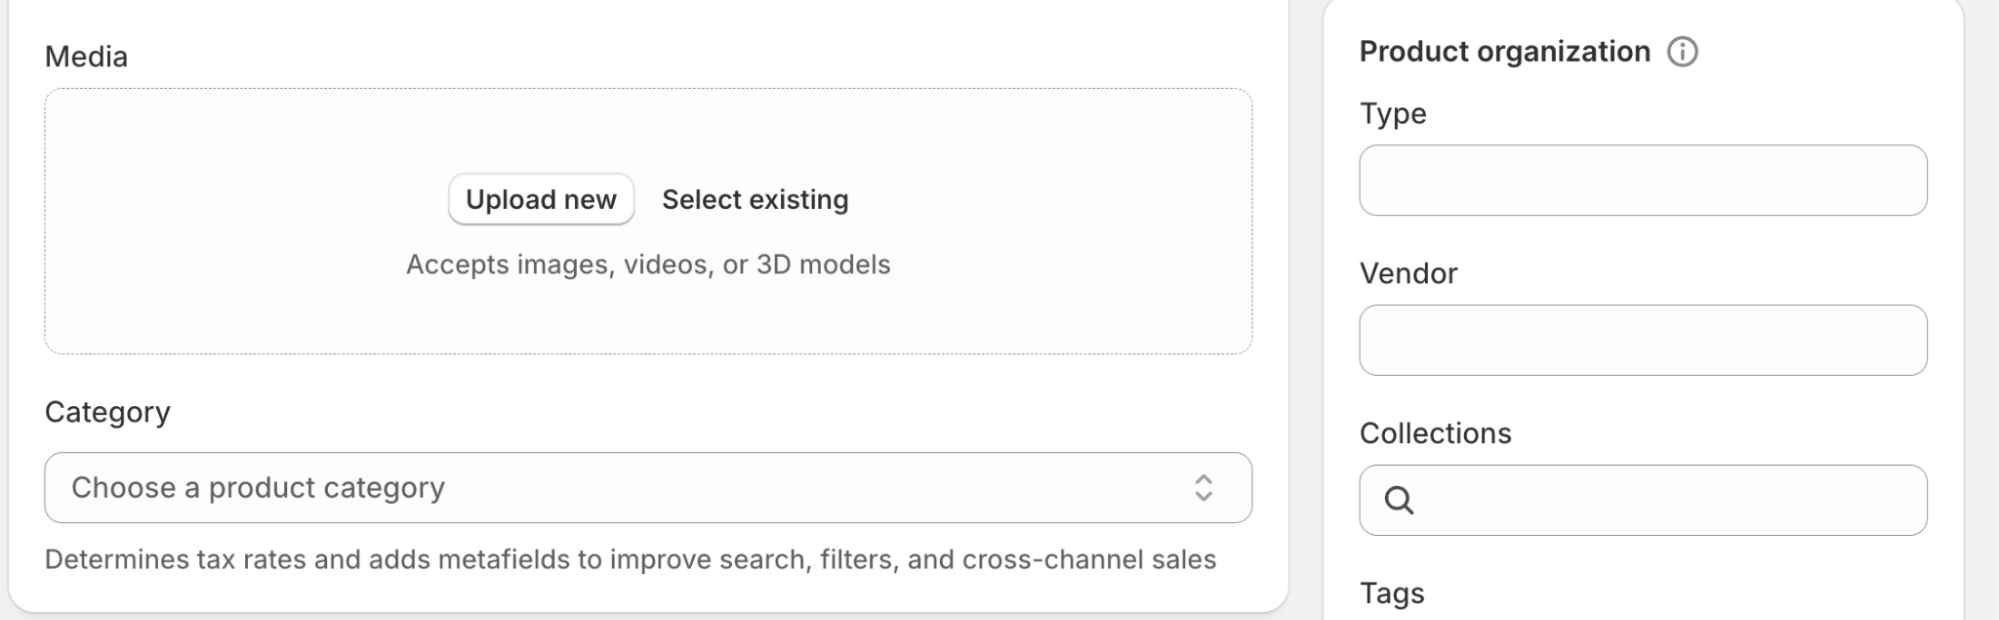Screen dimensions: 1999x620
Task: Click the Collections field label
Action: click(x=1435, y=434)
